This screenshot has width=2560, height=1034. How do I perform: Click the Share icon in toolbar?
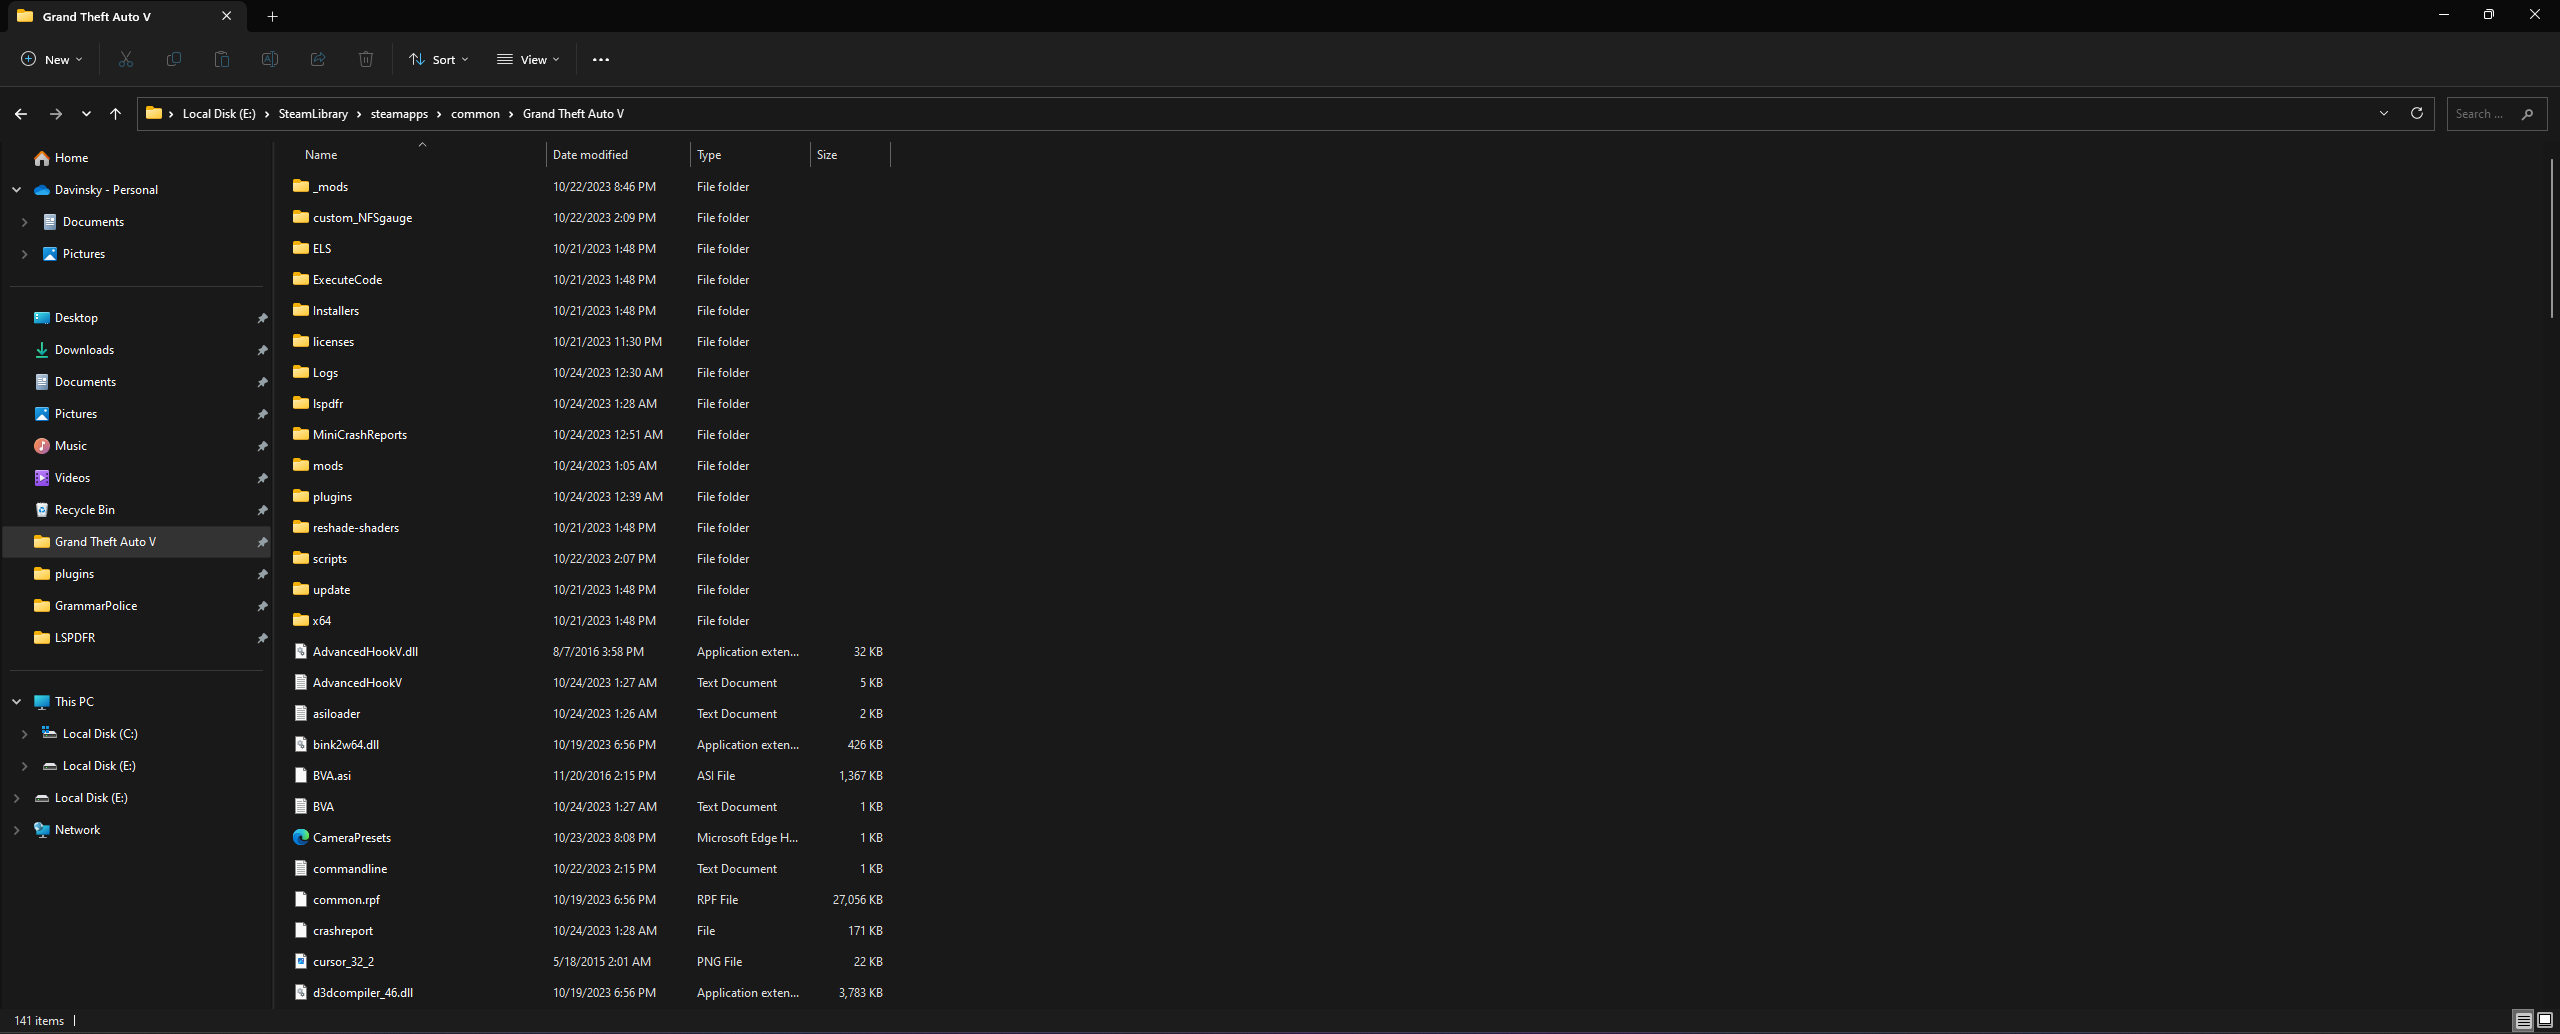[318, 59]
